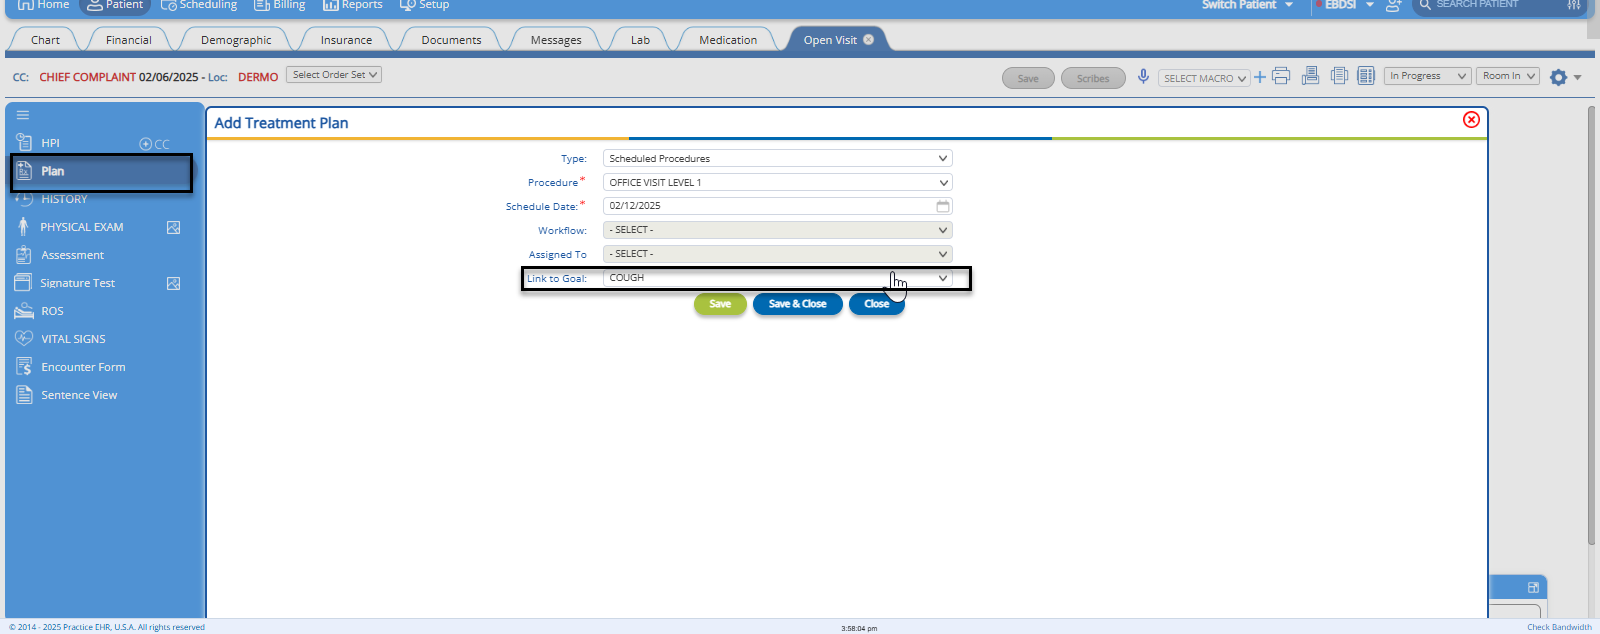Click the Scribes button

pos(1093,78)
